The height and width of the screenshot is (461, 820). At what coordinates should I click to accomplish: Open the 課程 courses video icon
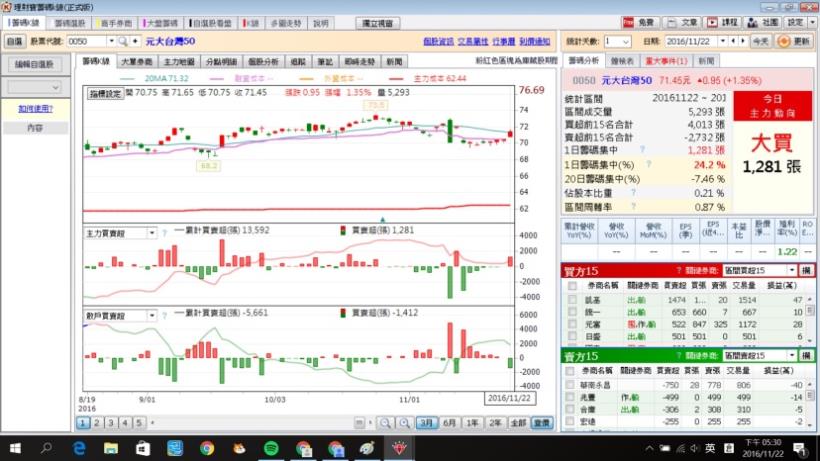click(722, 22)
